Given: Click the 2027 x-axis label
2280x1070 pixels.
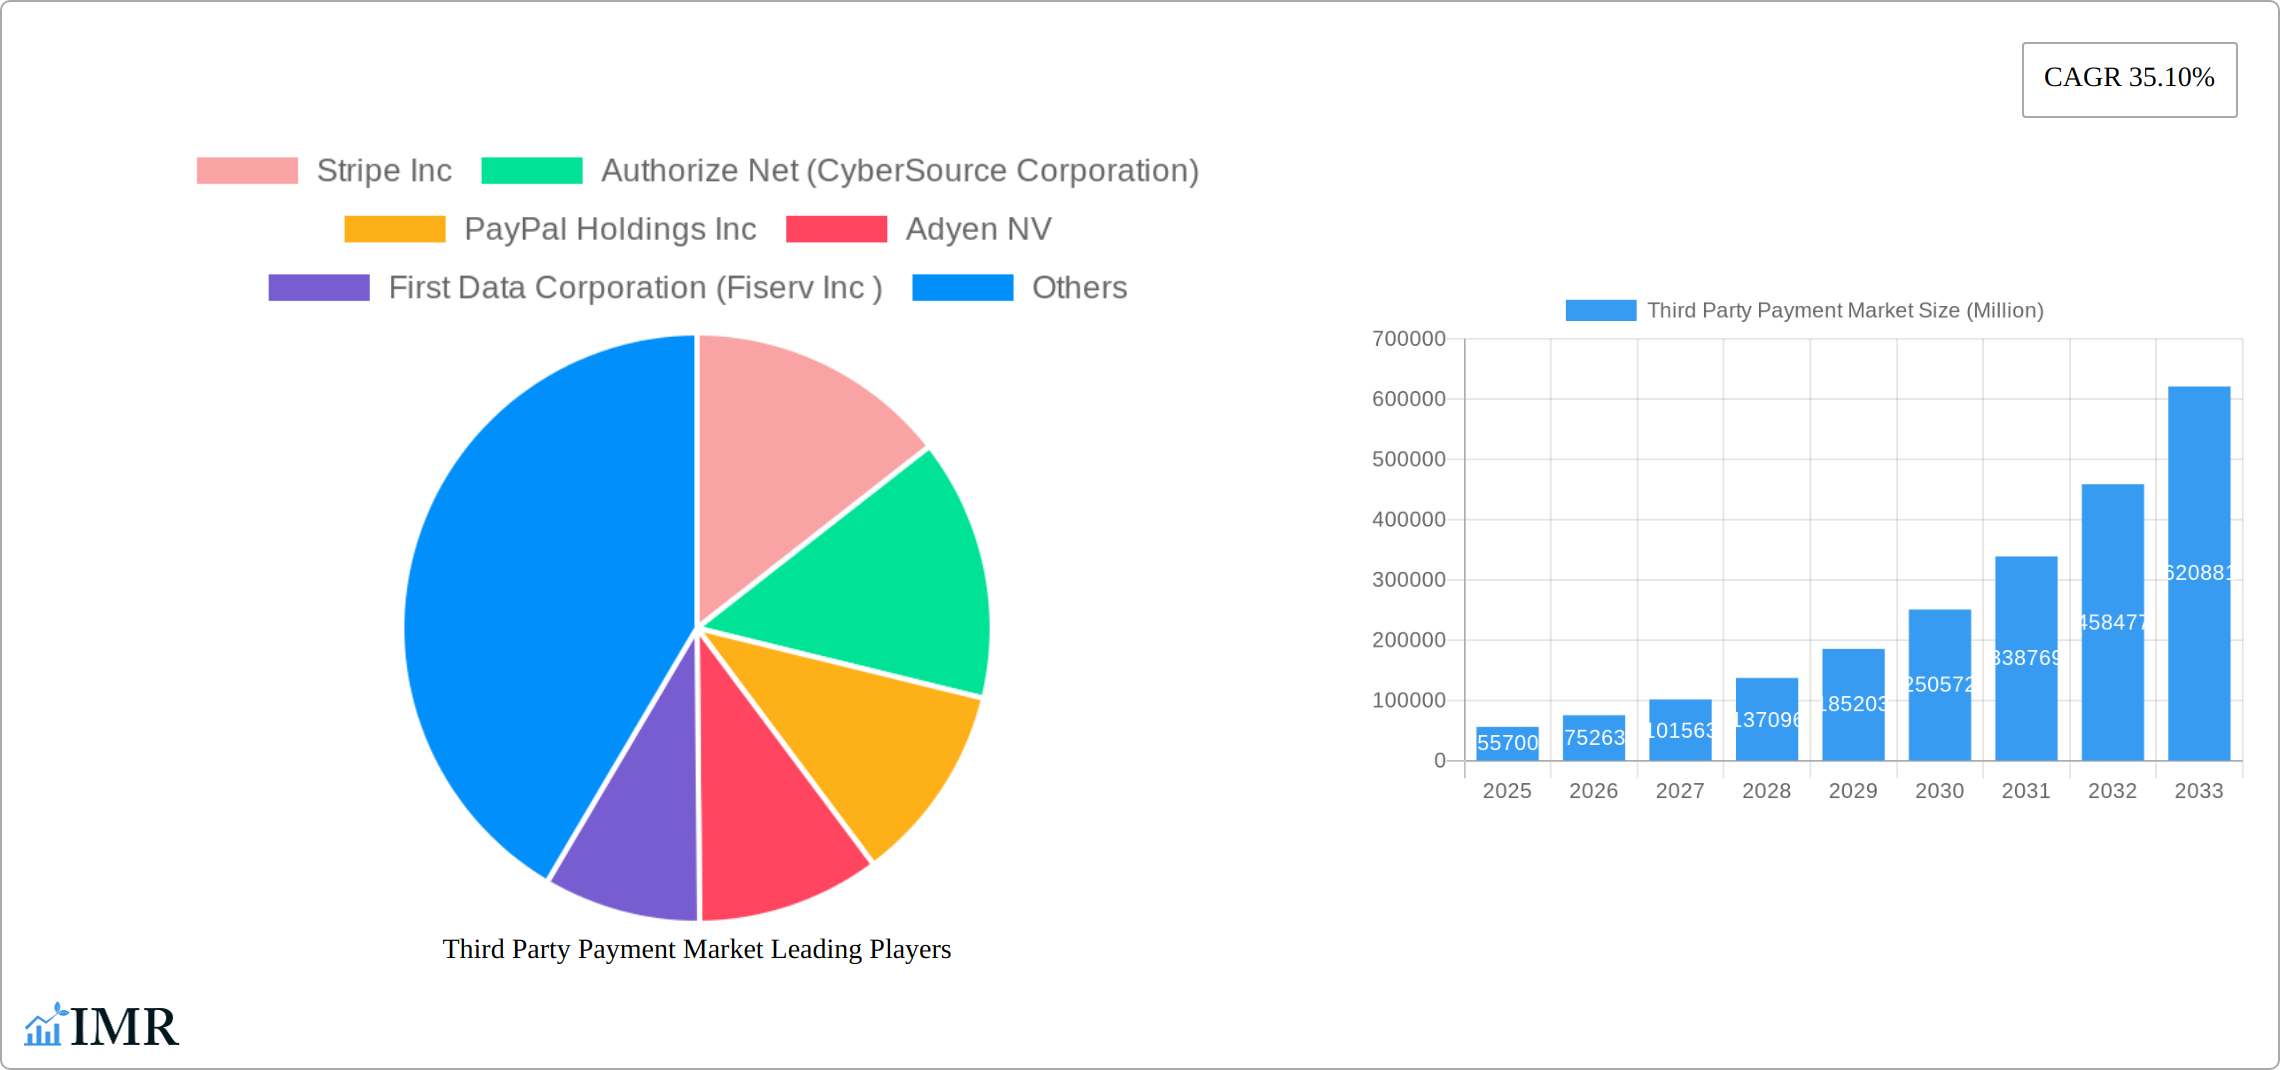Looking at the screenshot, I should click(1680, 791).
